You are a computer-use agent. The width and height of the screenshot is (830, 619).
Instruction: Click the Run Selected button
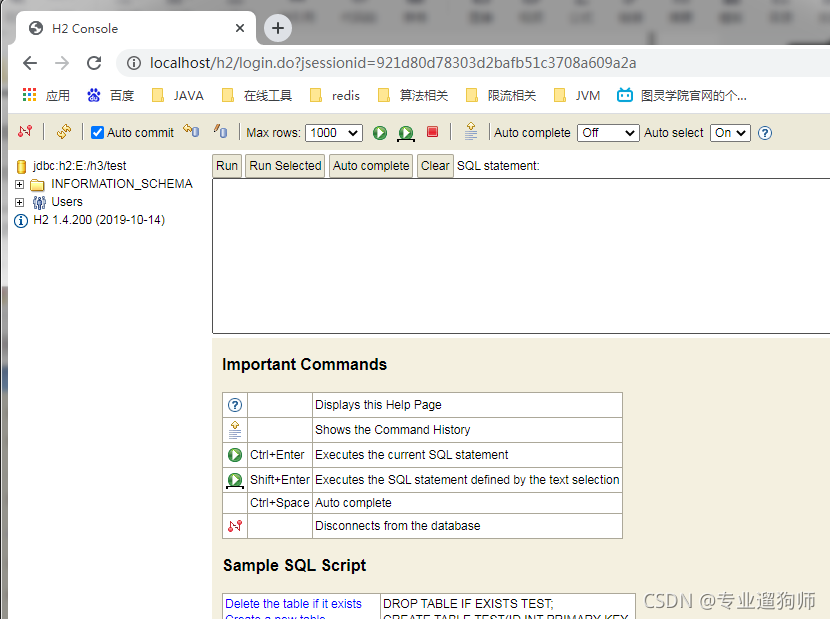click(285, 166)
